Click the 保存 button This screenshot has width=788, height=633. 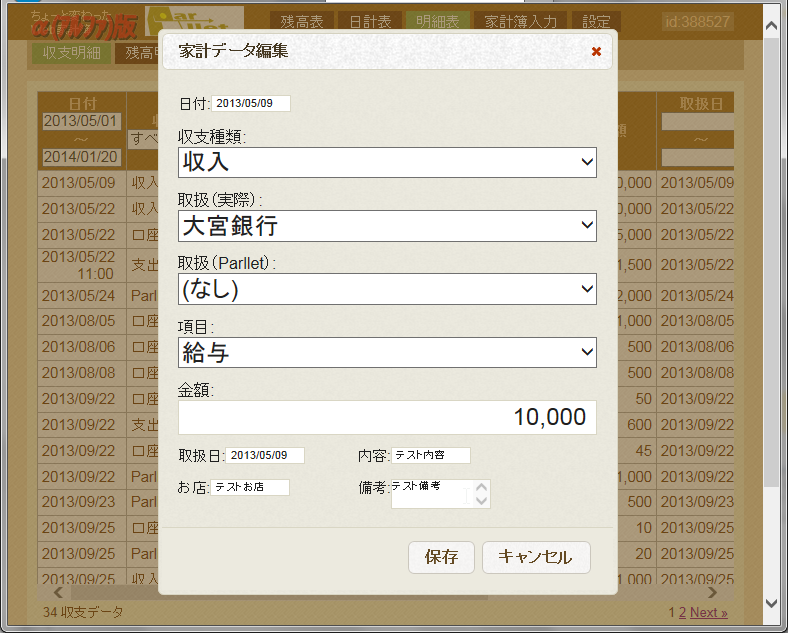[441, 557]
